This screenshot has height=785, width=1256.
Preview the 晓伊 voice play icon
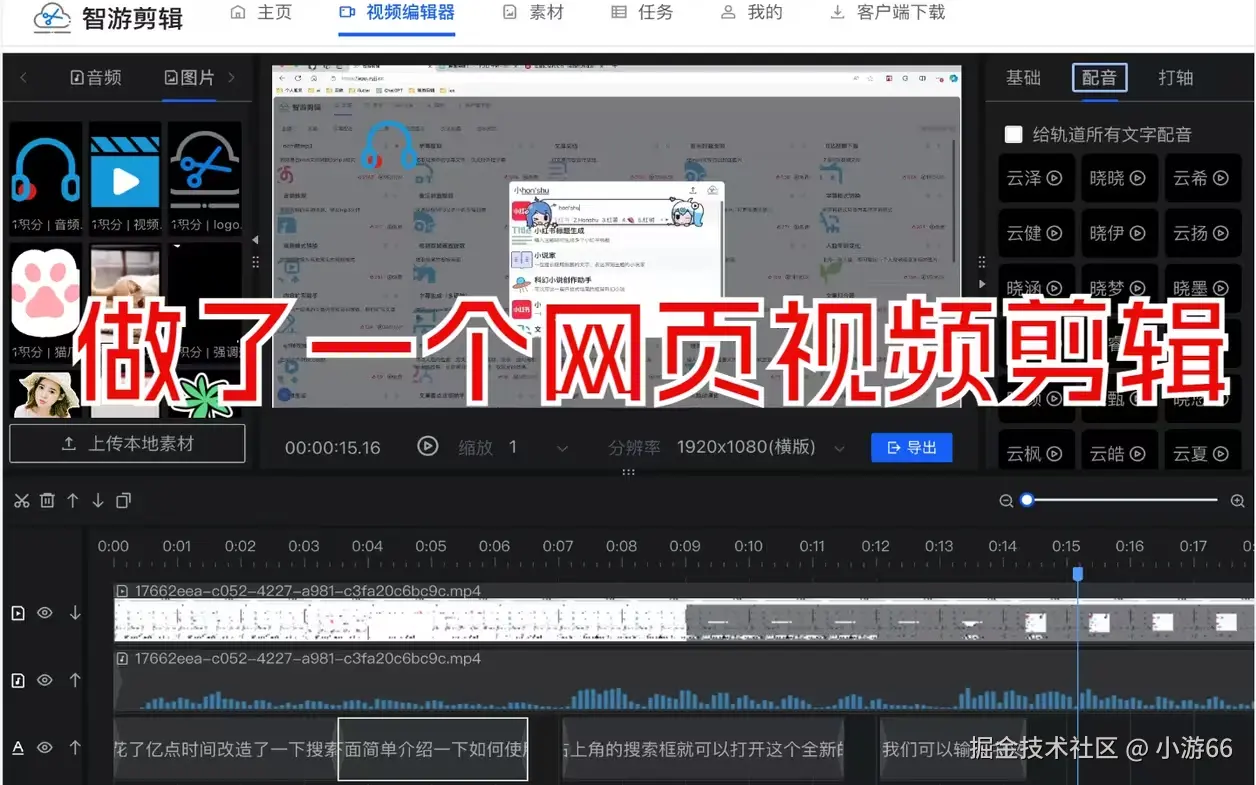coord(1137,234)
